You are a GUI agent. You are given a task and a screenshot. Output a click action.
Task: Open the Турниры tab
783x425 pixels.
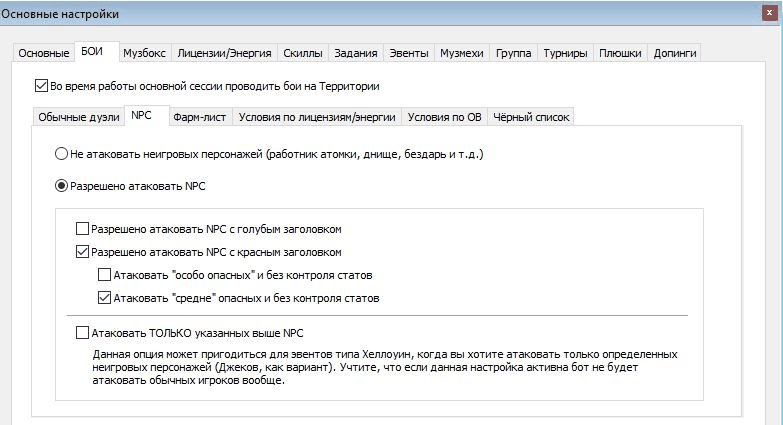565,53
